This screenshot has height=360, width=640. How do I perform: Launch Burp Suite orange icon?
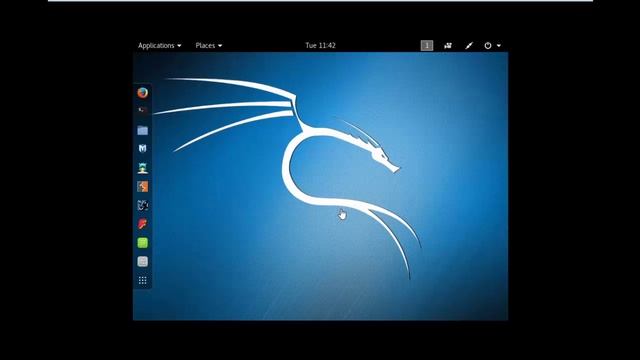(142, 187)
